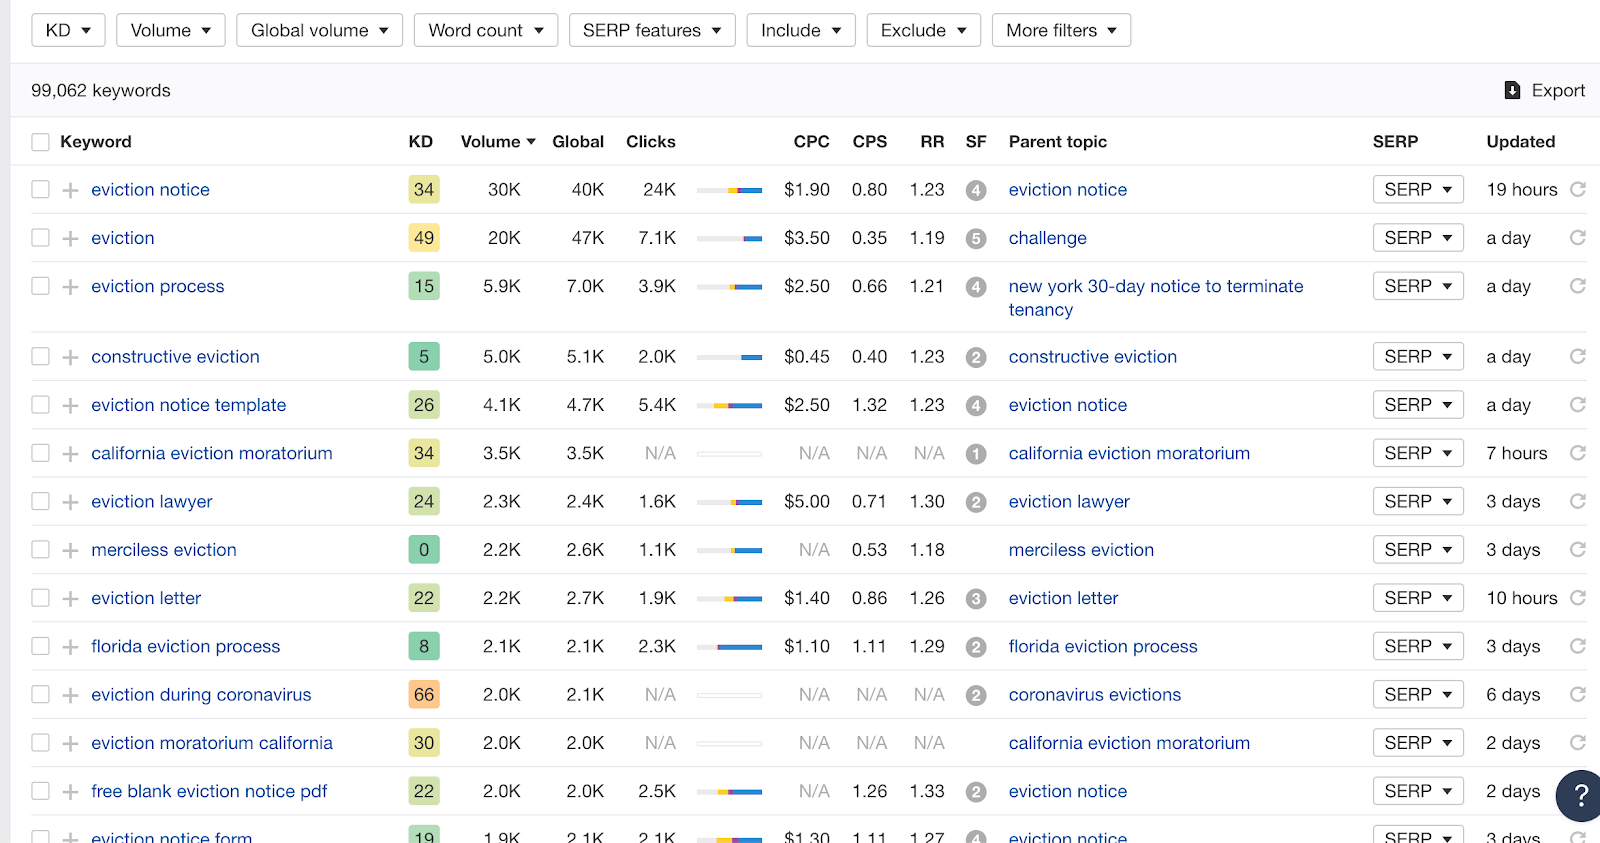1600x843 pixels.
Task: Sort the table by Volume column
Action: tap(497, 142)
